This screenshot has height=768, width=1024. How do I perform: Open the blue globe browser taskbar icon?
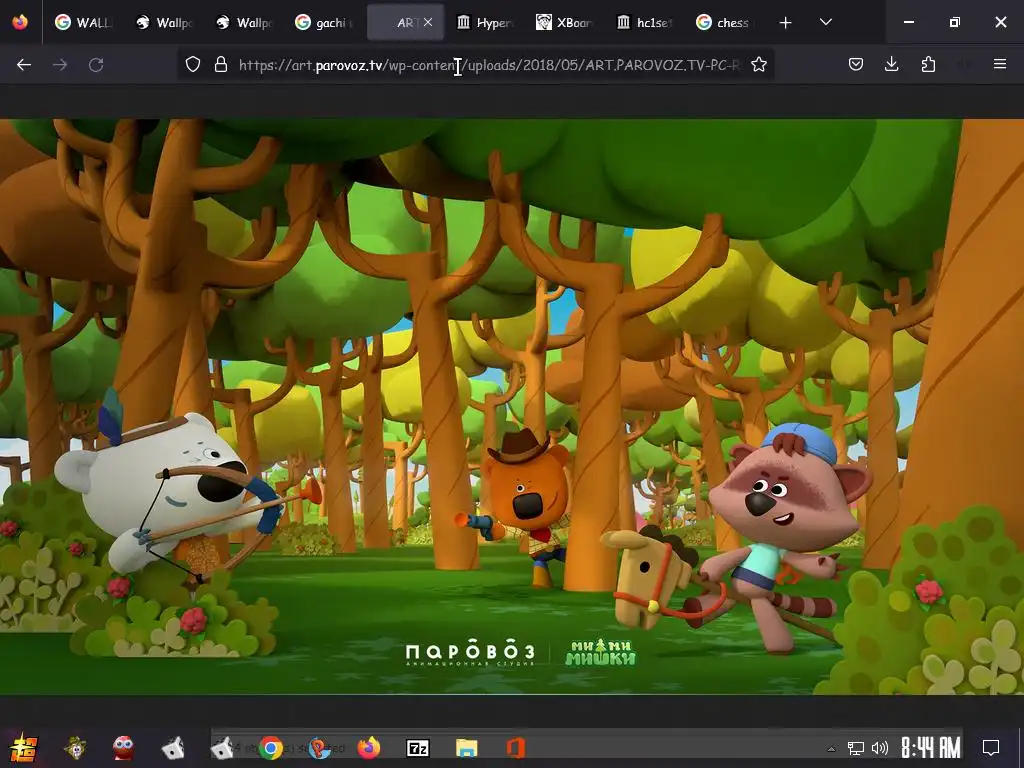[319, 748]
